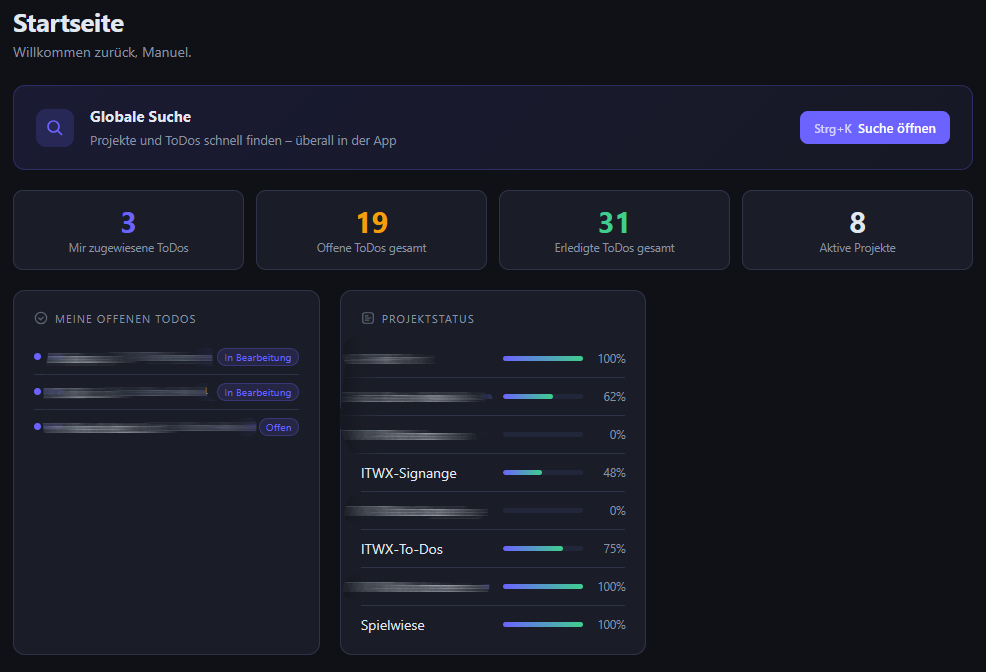Click the 48% progress bar of ITWX-Signange
This screenshot has height=672, width=986.
pos(543,473)
